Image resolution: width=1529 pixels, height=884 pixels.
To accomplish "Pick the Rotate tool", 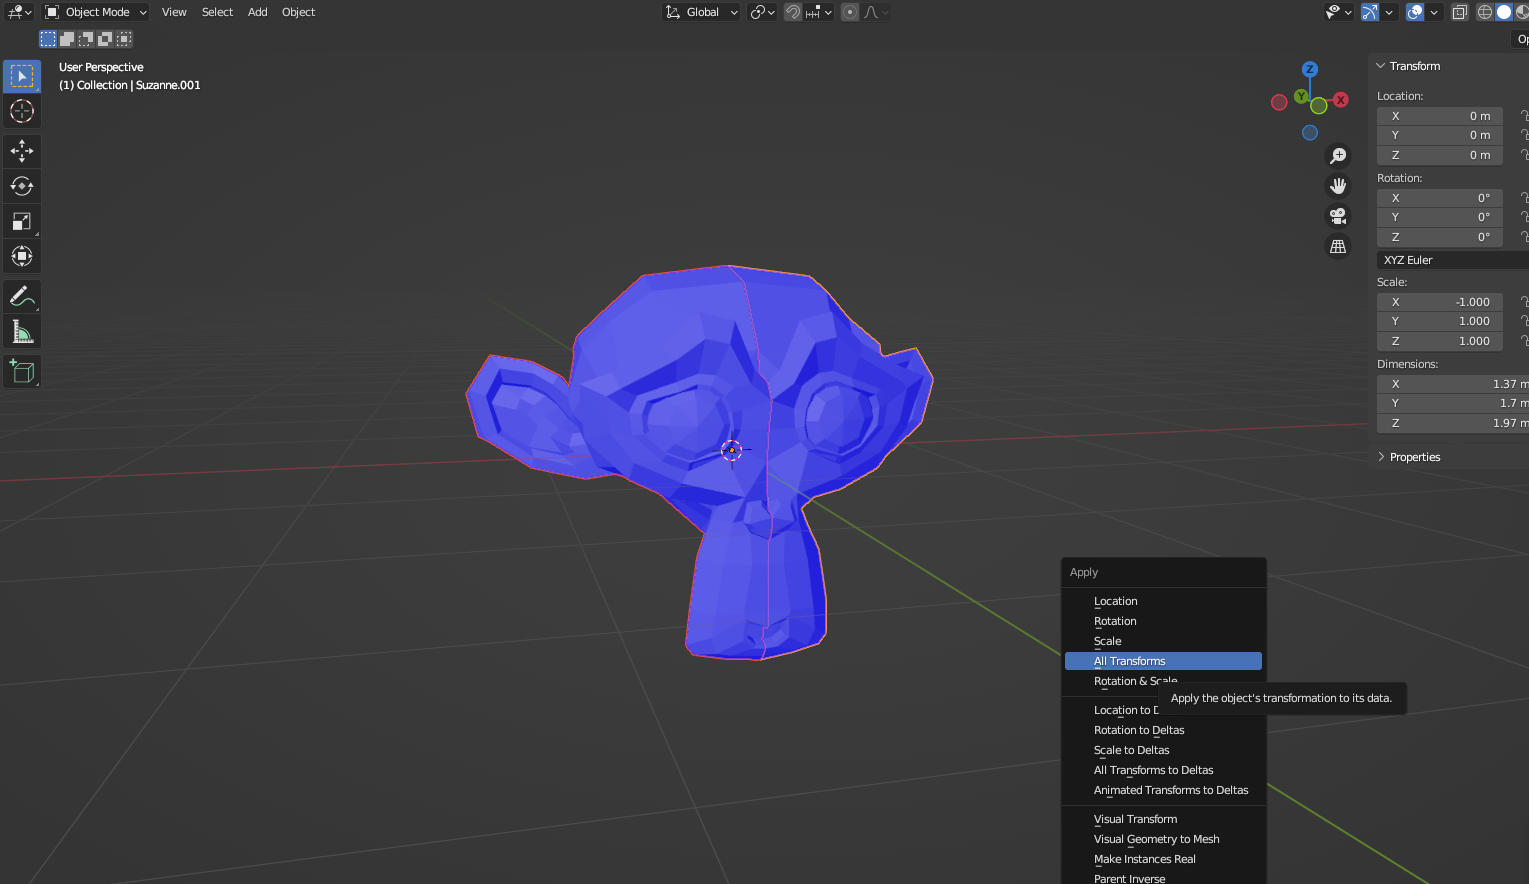I will (22, 186).
